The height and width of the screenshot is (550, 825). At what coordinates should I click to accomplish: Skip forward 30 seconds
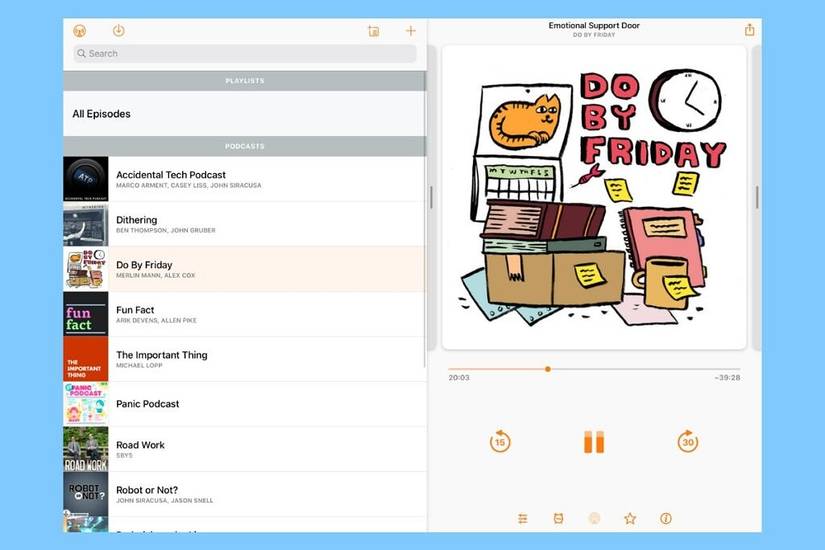click(688, 442)
